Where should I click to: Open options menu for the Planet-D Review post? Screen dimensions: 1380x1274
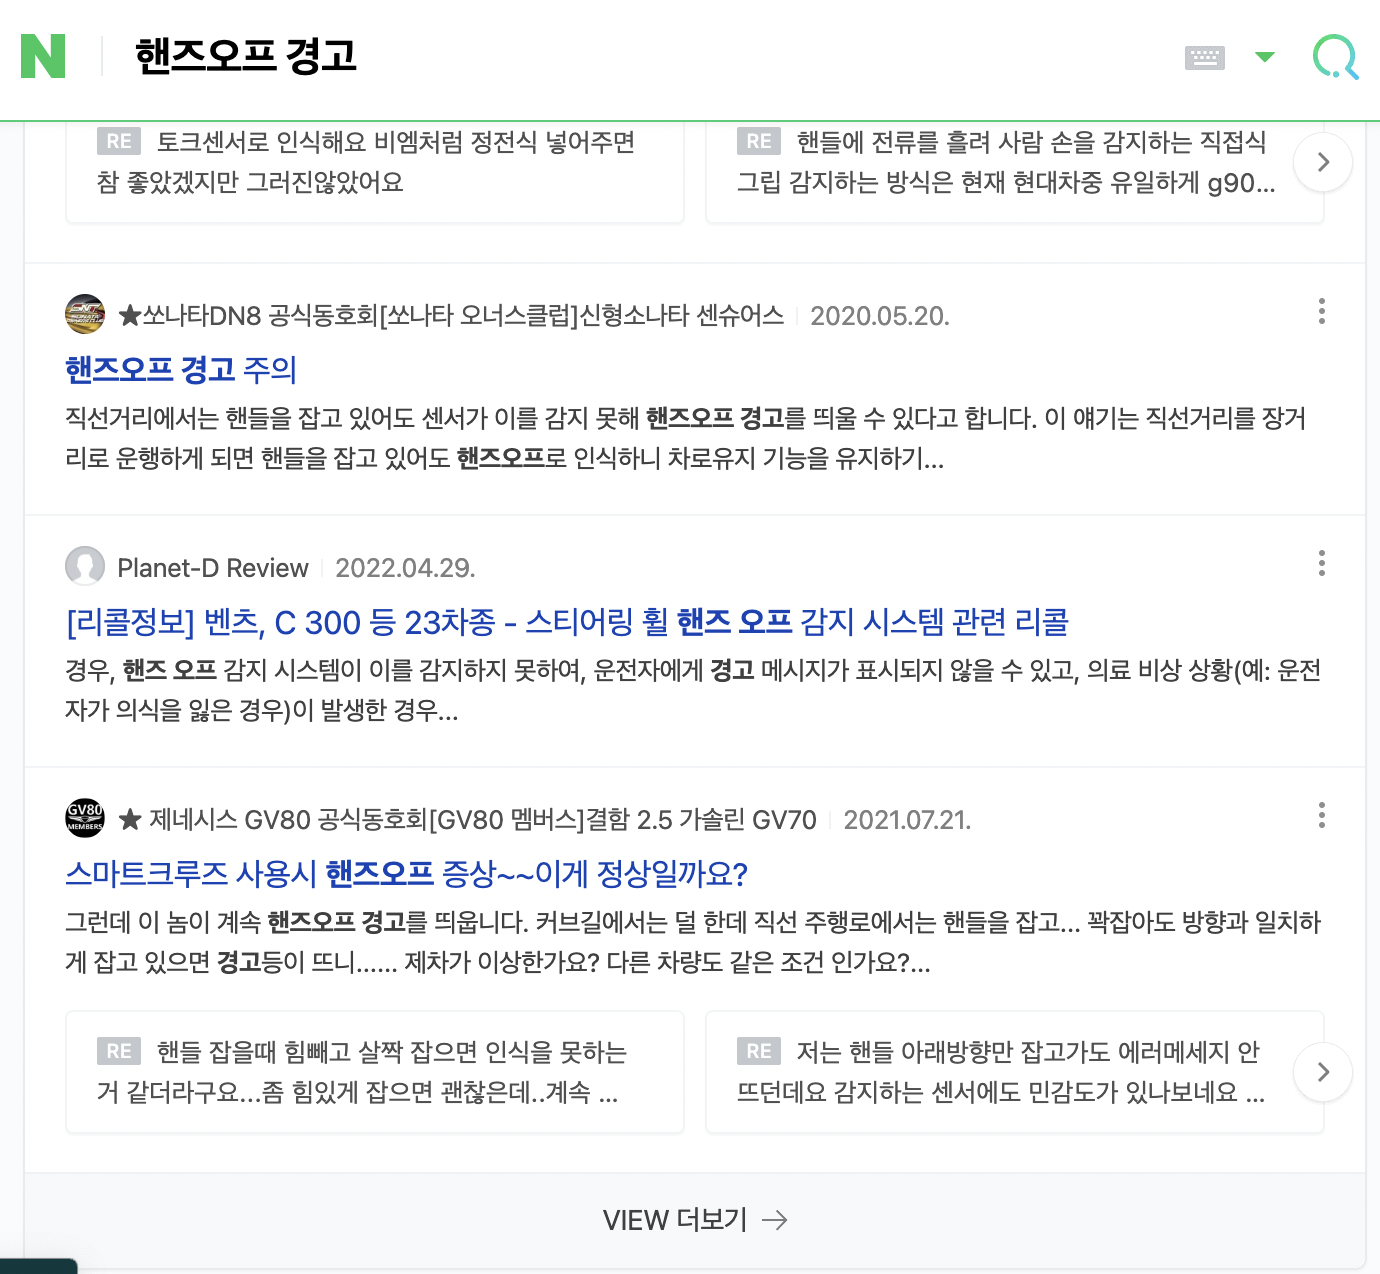(1322, 563)
